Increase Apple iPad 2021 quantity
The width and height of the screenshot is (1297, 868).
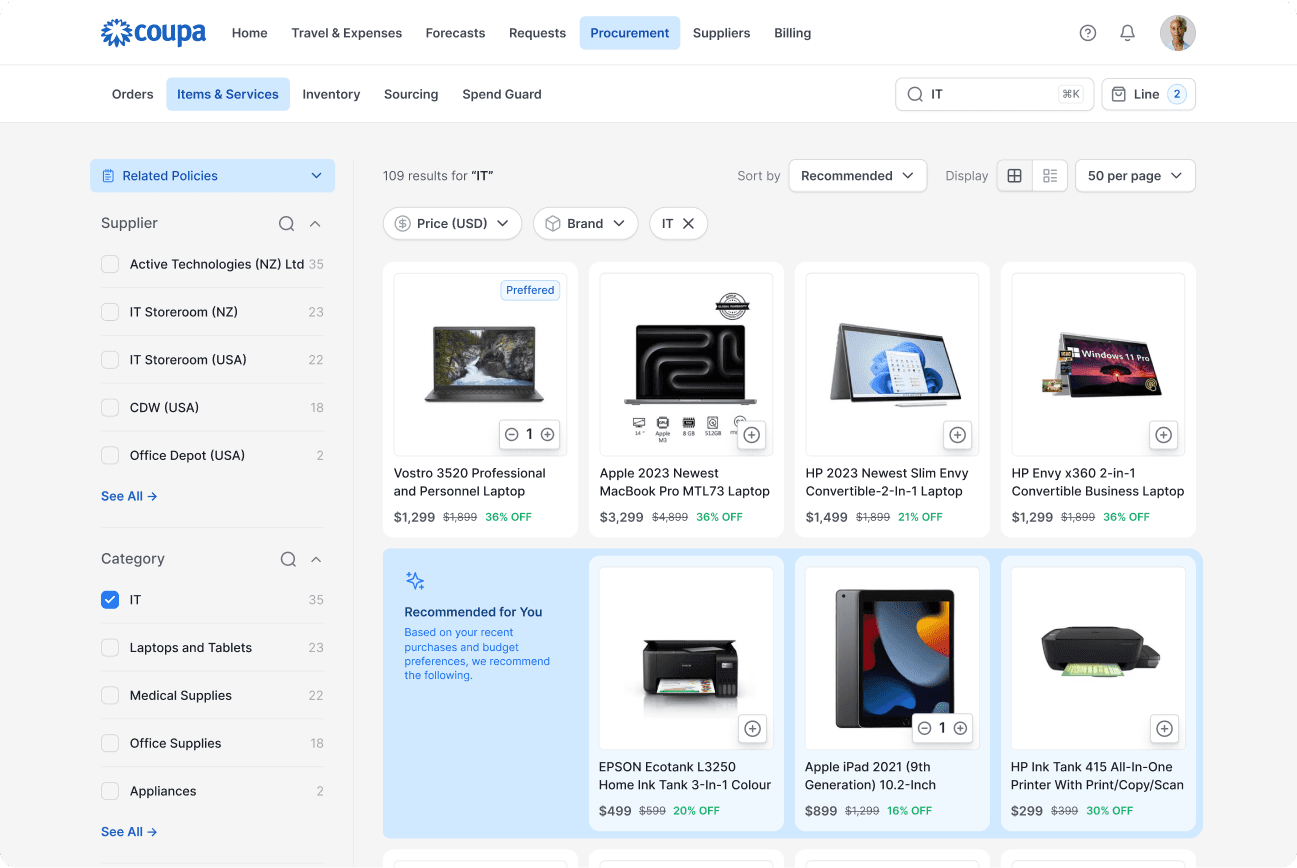(x=960, y=729)
